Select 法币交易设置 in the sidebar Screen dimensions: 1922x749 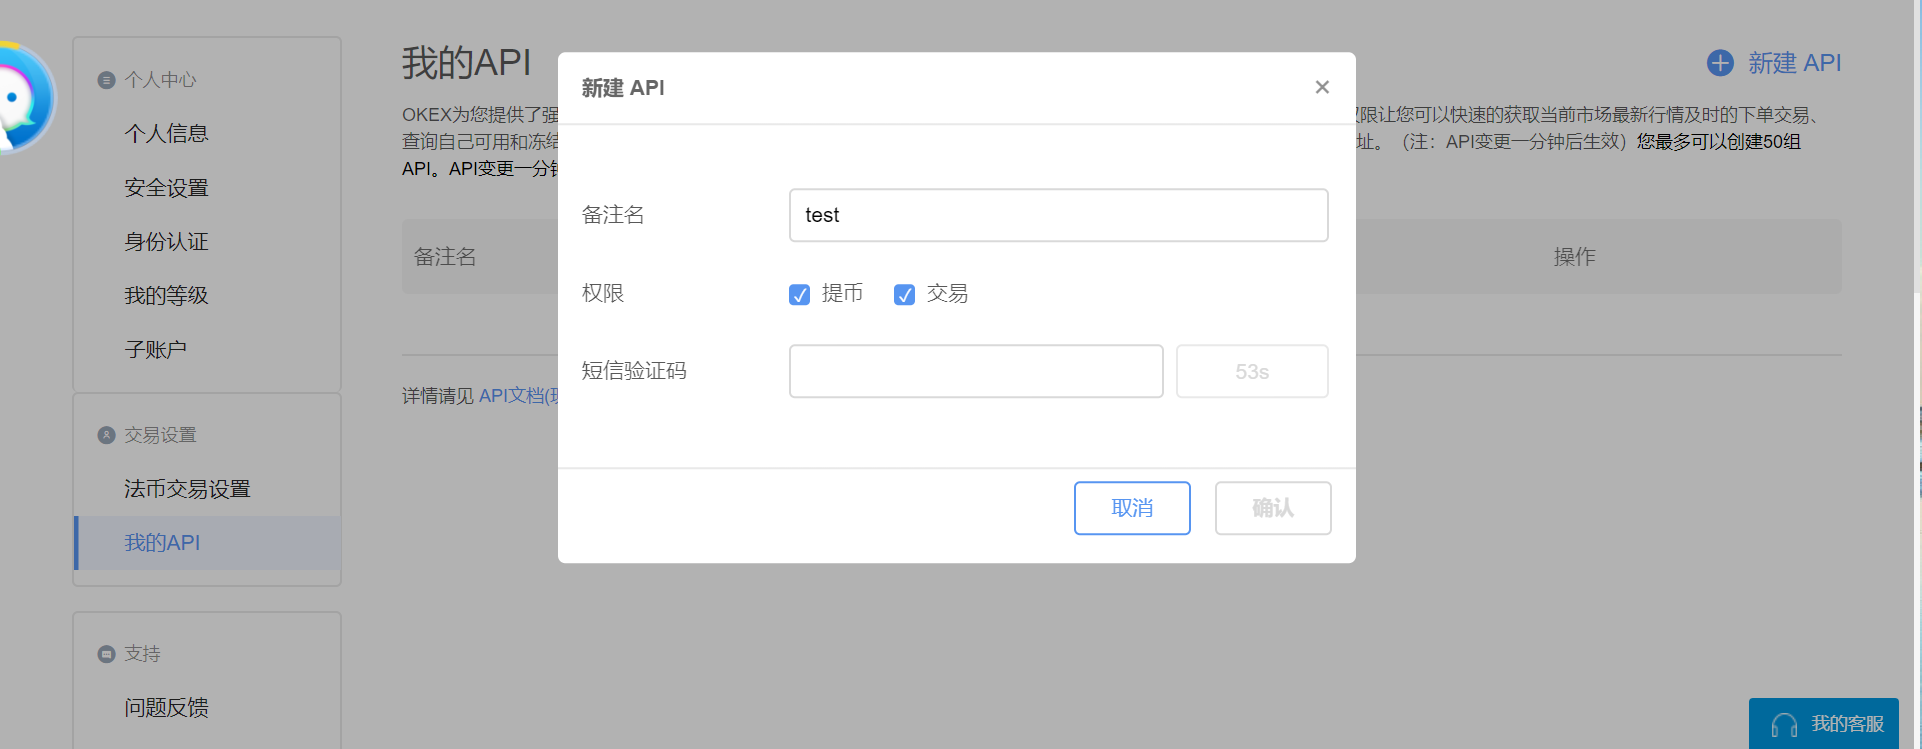[187, 488]
